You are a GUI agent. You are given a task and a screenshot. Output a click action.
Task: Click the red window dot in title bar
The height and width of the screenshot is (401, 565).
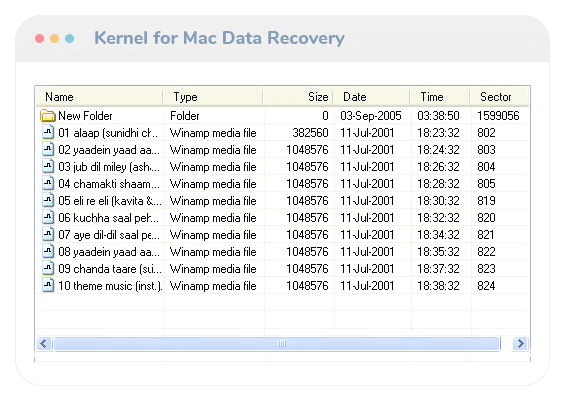click(40, 38)
